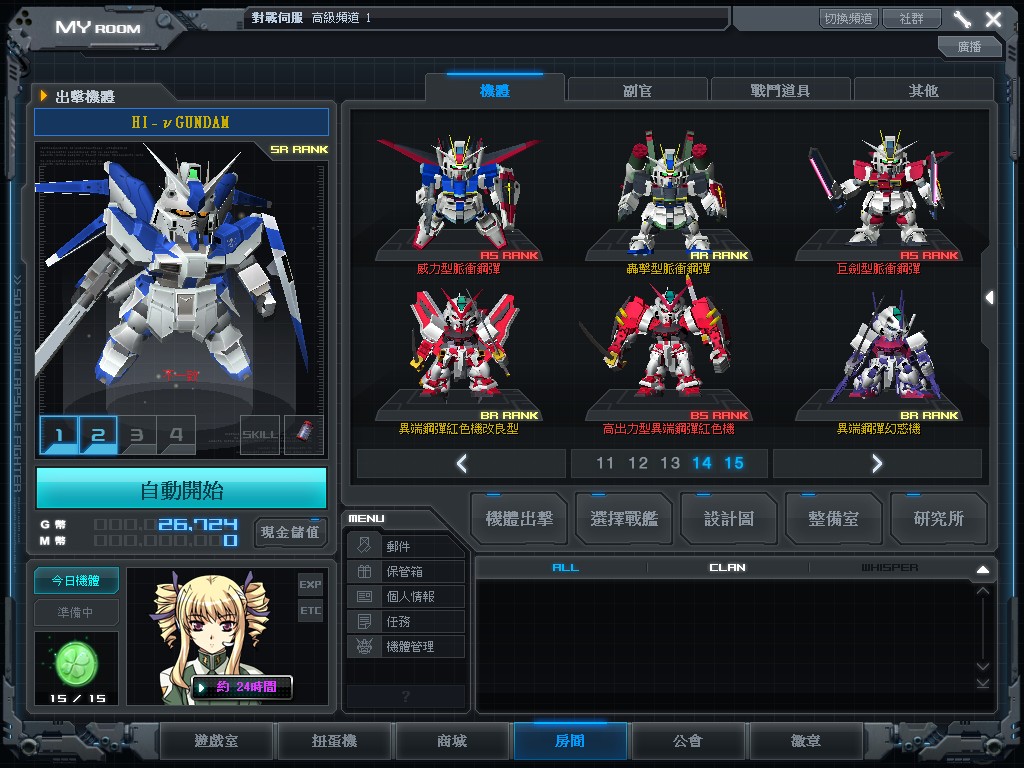Image resolution: width=1024 pixels, height=768 pixels.
Task: Switch to unit slot 2
Action: 98,435
